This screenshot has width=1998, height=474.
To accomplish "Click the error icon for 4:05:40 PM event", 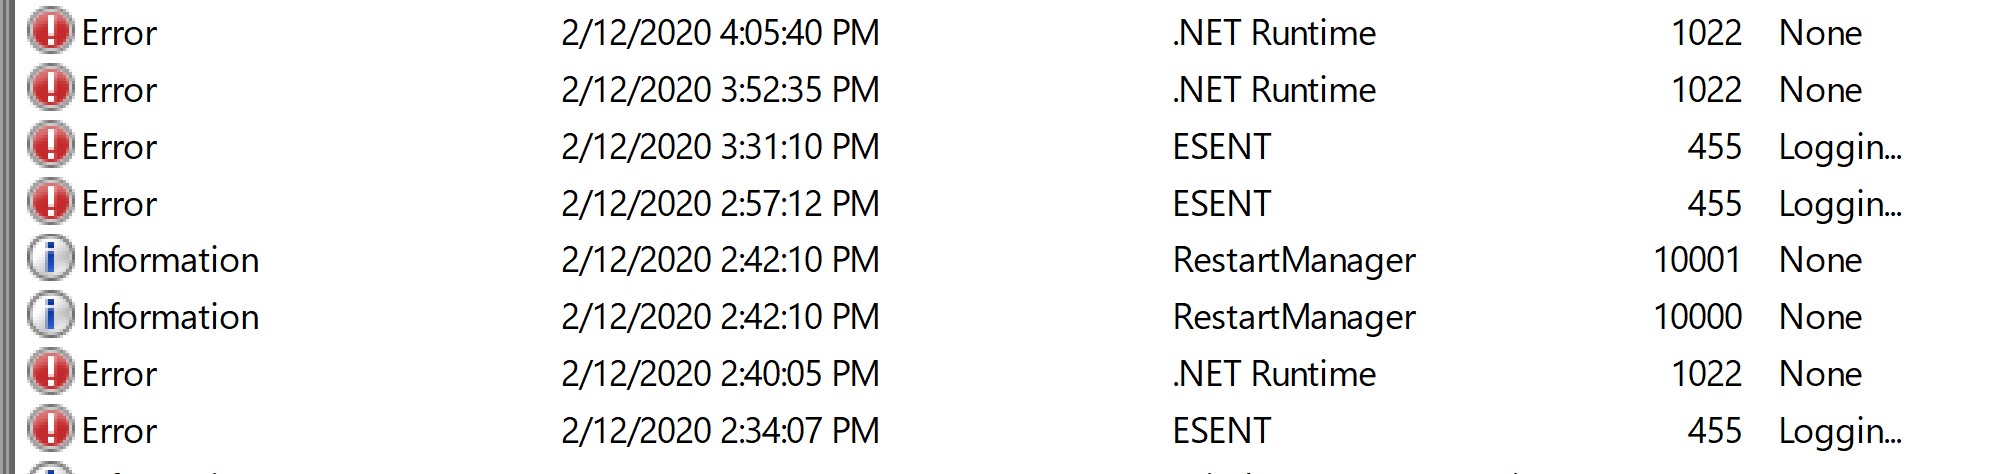I will [x=50, y=32].
